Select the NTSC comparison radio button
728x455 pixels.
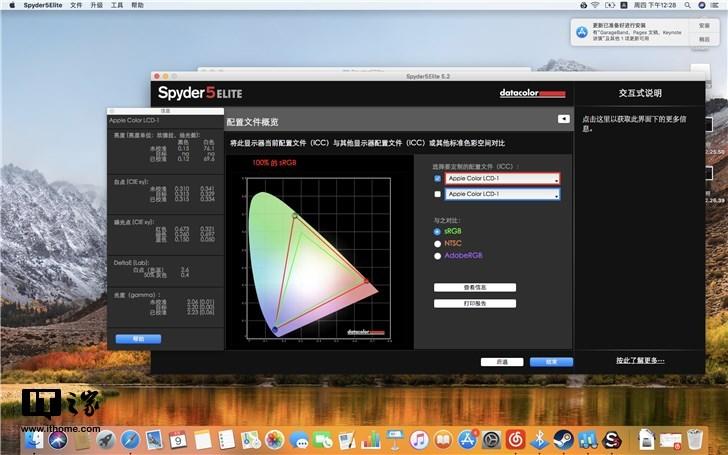point(437,244)
